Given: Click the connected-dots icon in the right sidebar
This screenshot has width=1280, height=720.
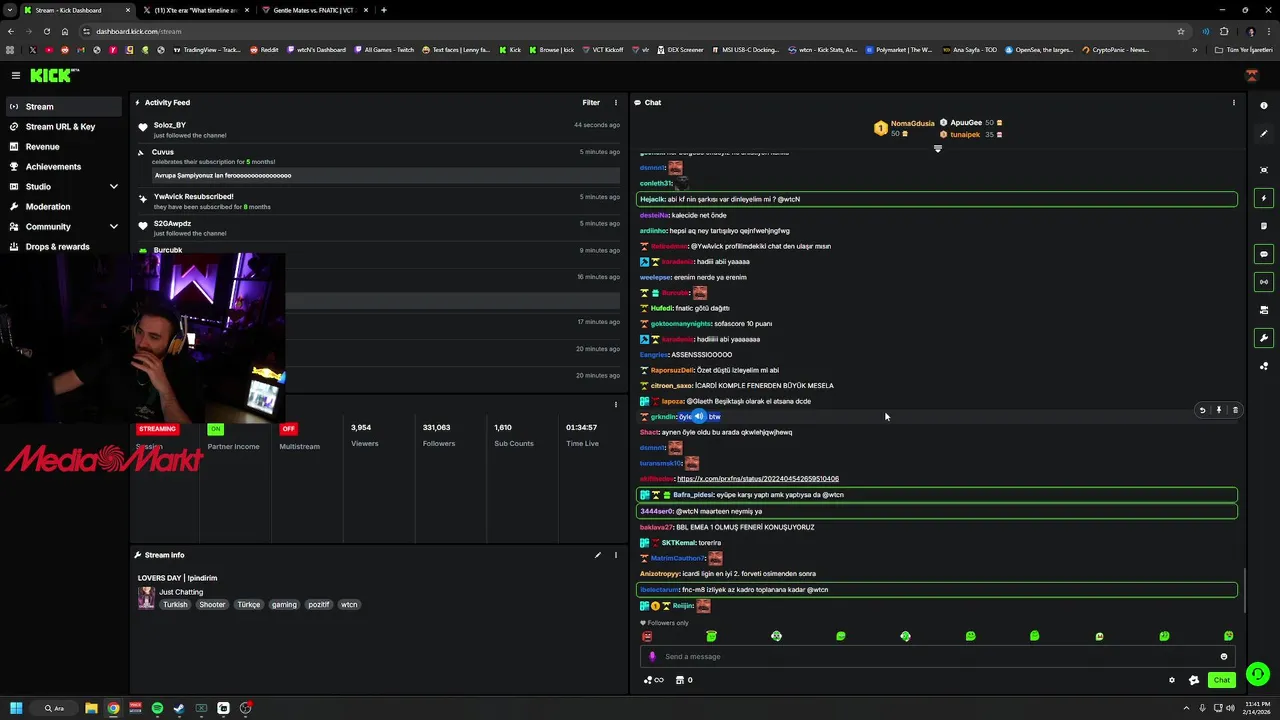Looking at the screenshot, I should [x=1264, y=366].
